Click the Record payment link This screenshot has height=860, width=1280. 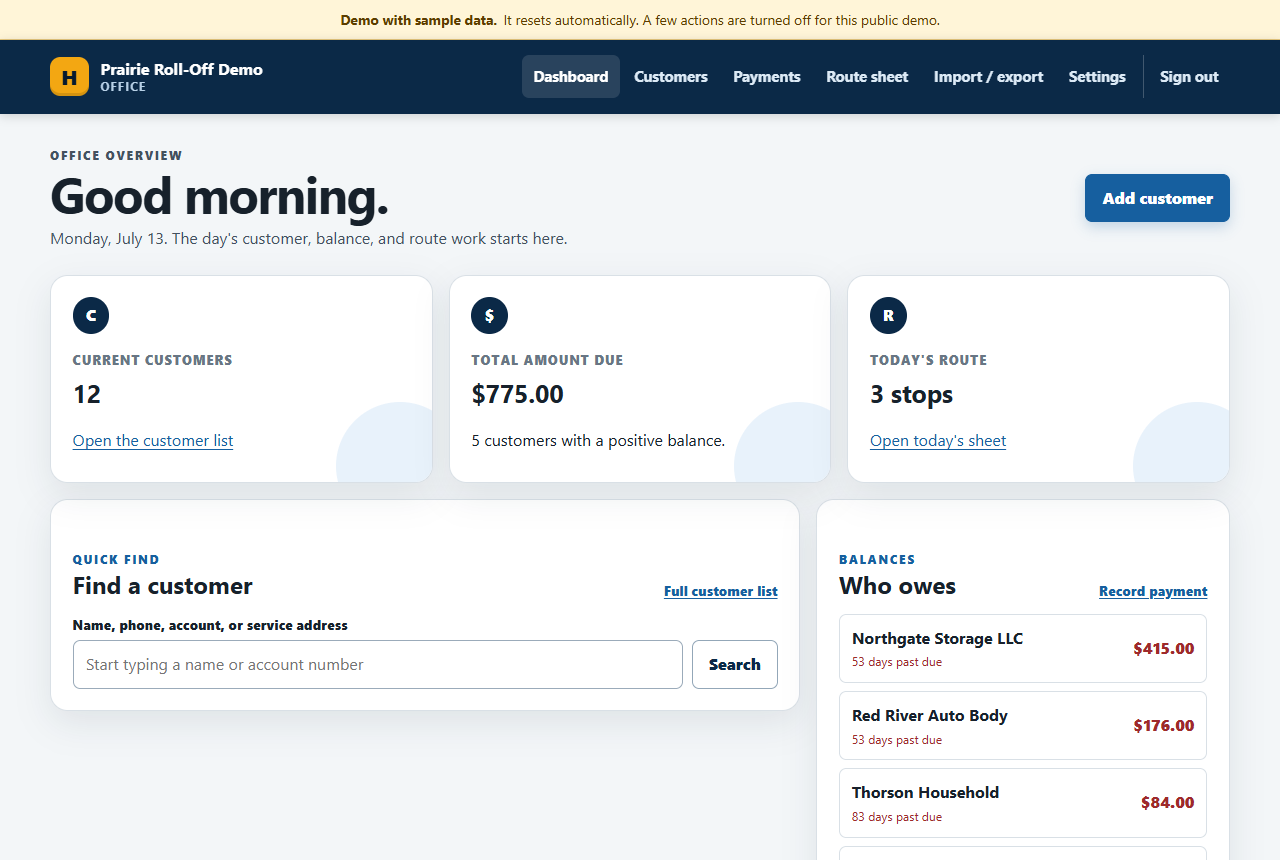point(1153,591)
